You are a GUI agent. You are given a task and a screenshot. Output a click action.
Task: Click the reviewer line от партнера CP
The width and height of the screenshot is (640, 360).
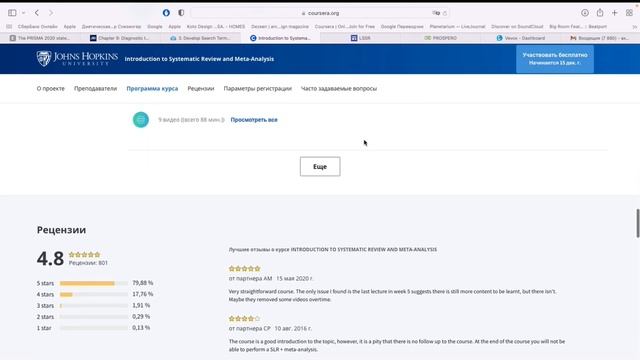(270, 328)
